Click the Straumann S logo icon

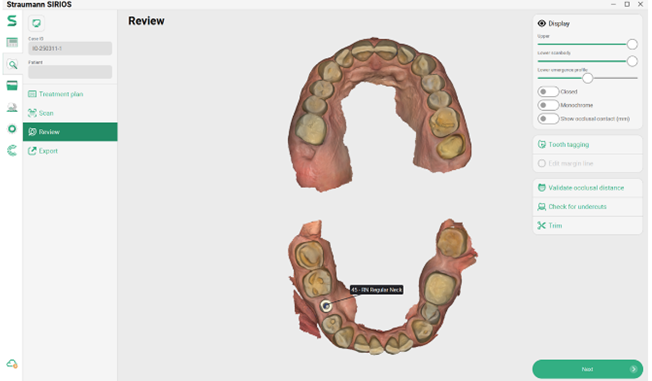click(x=12, y=20)
